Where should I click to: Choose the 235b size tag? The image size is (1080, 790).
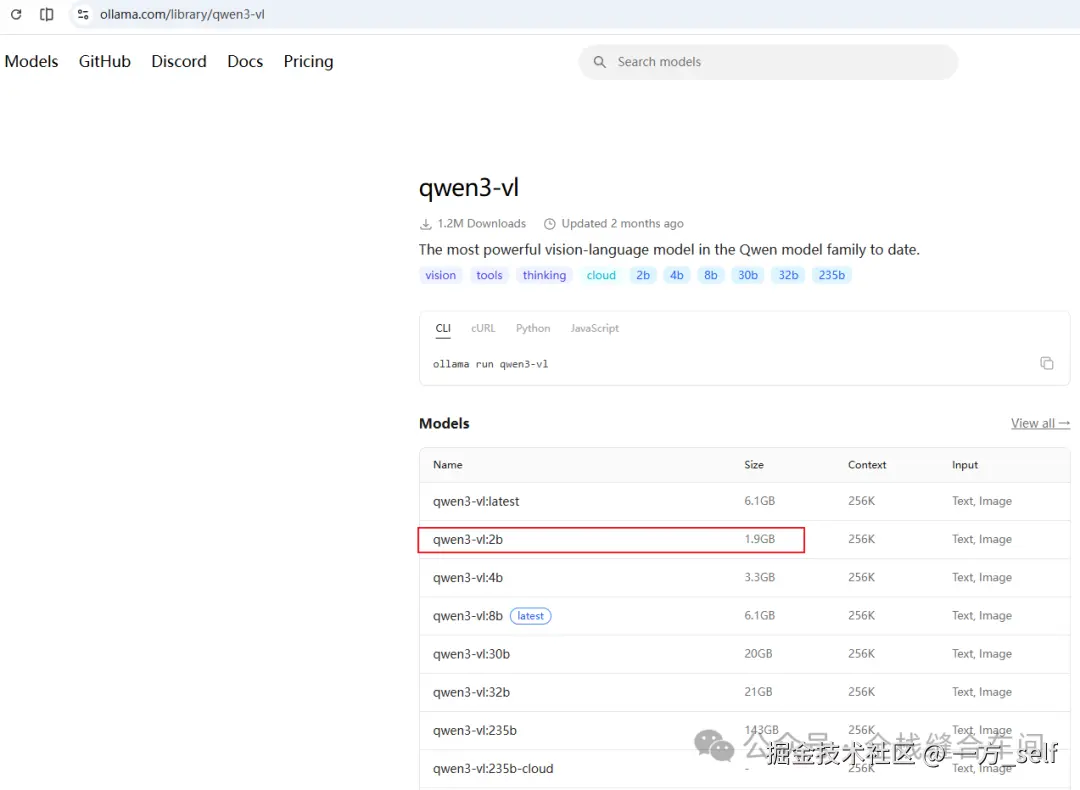click(832, 275)
